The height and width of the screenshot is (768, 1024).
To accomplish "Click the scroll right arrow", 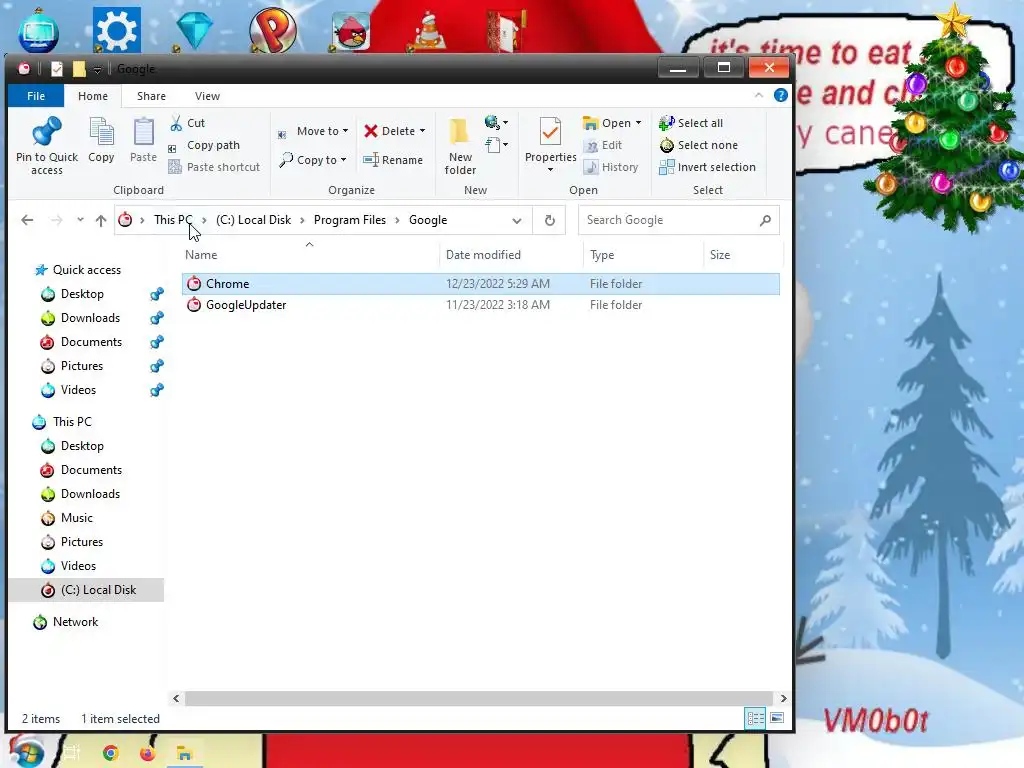I will click(x=783, y=698).
